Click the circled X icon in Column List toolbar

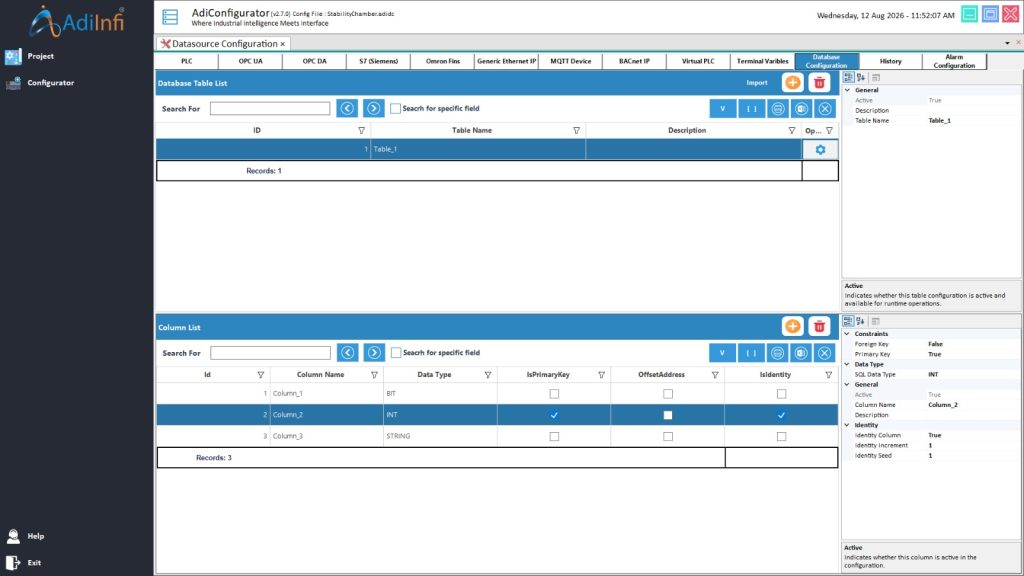[825, 353]
